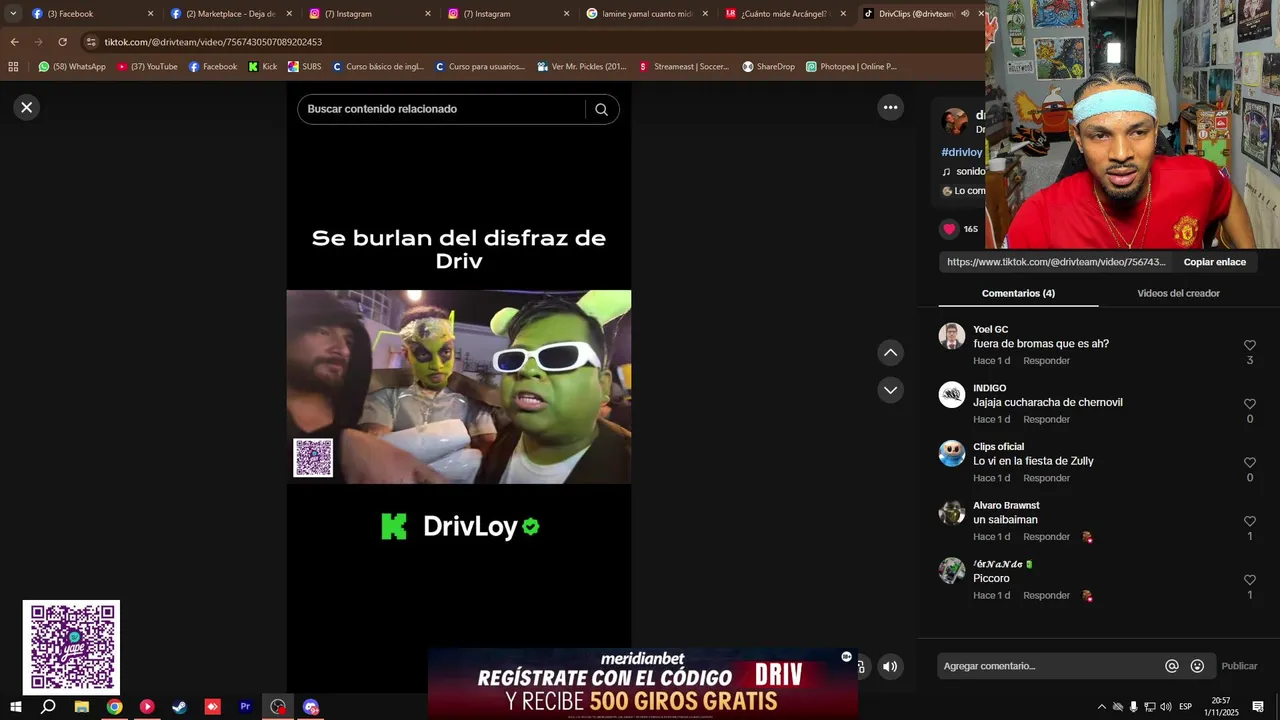Switch to Comentarios (4) tab
Viewport: 1280px width, 720px height.
(x=1018, y=293)
